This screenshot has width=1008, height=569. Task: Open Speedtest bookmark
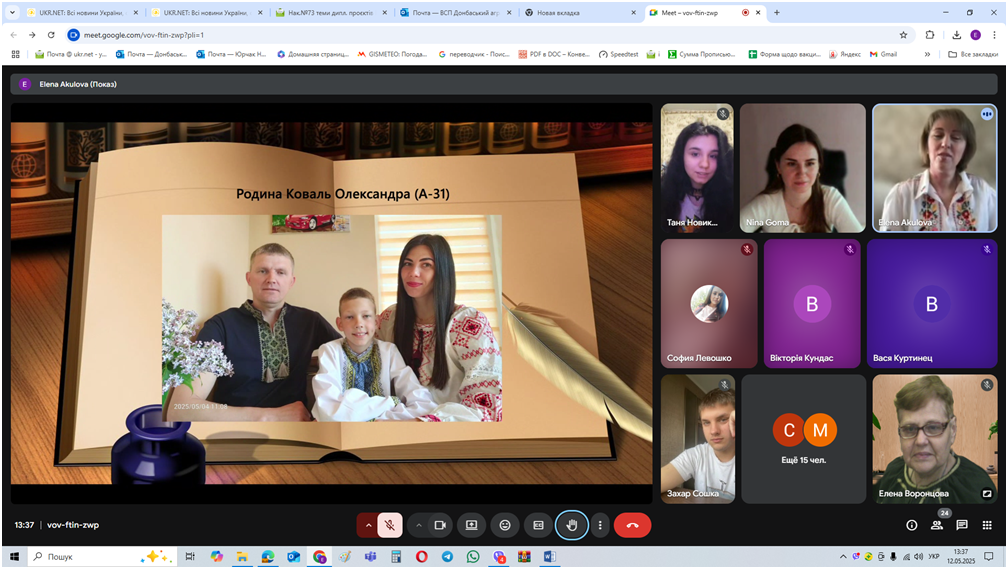point(618,54)
